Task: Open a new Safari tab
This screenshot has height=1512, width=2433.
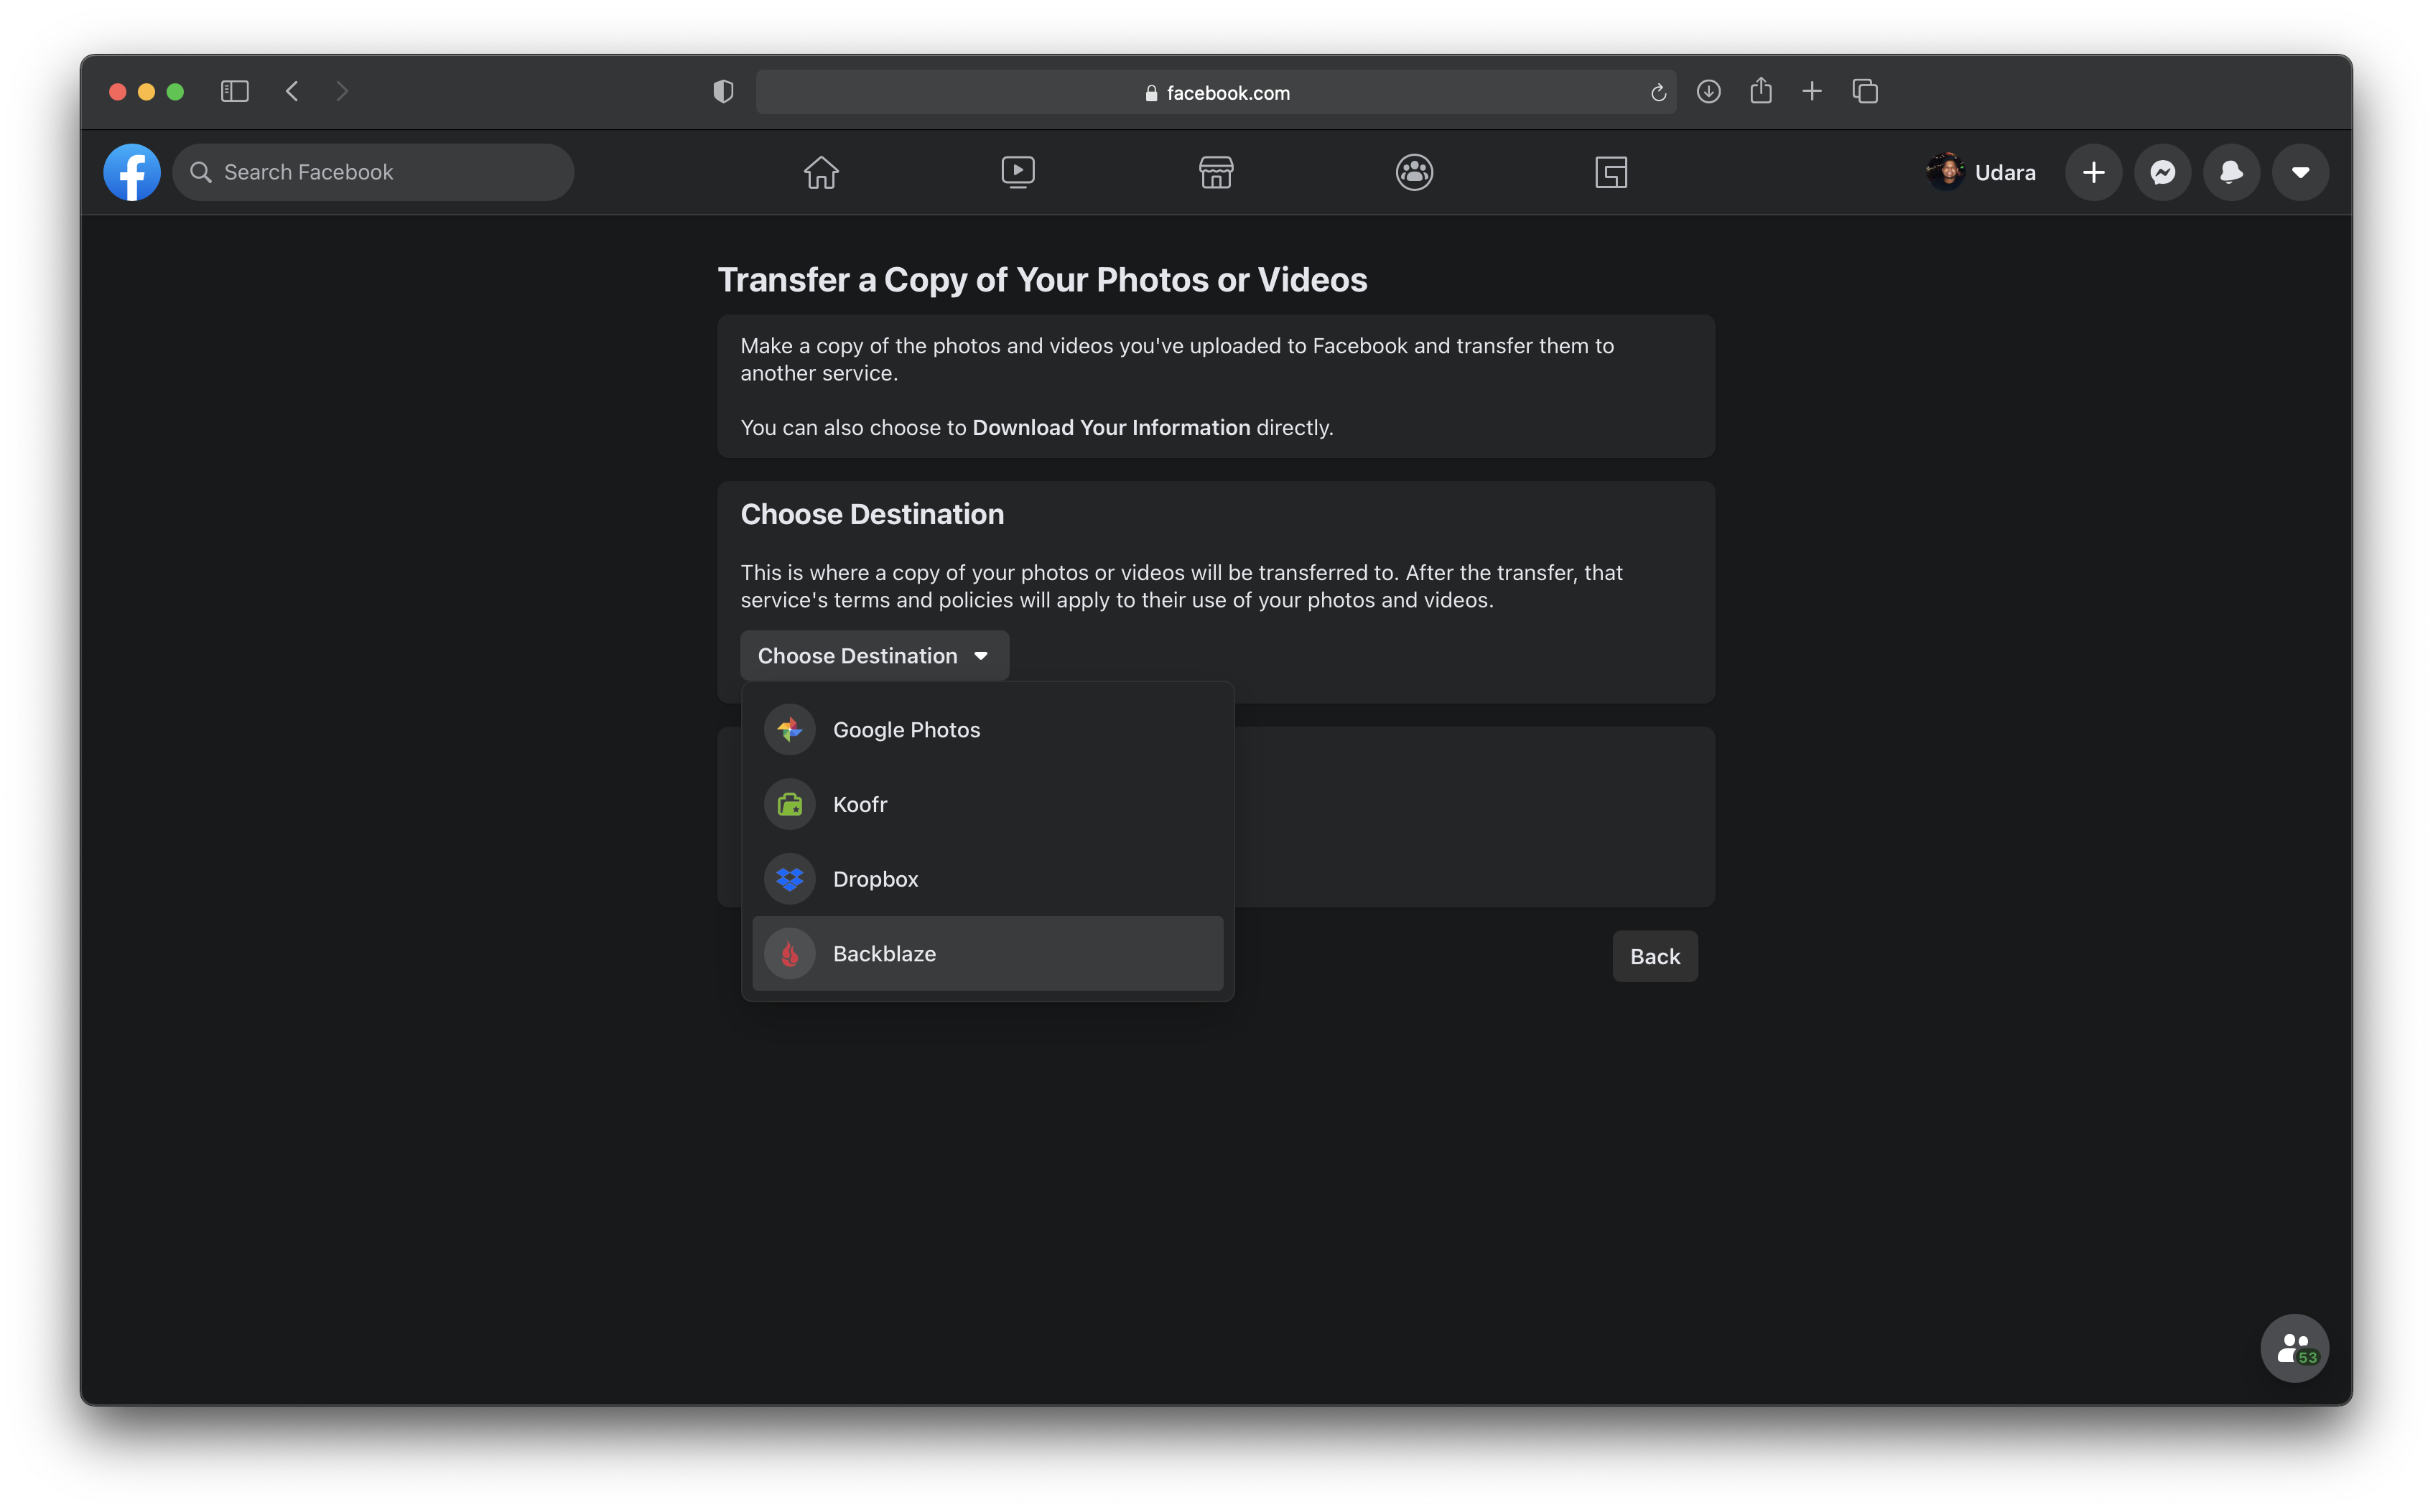Action: pos(1812,92)
